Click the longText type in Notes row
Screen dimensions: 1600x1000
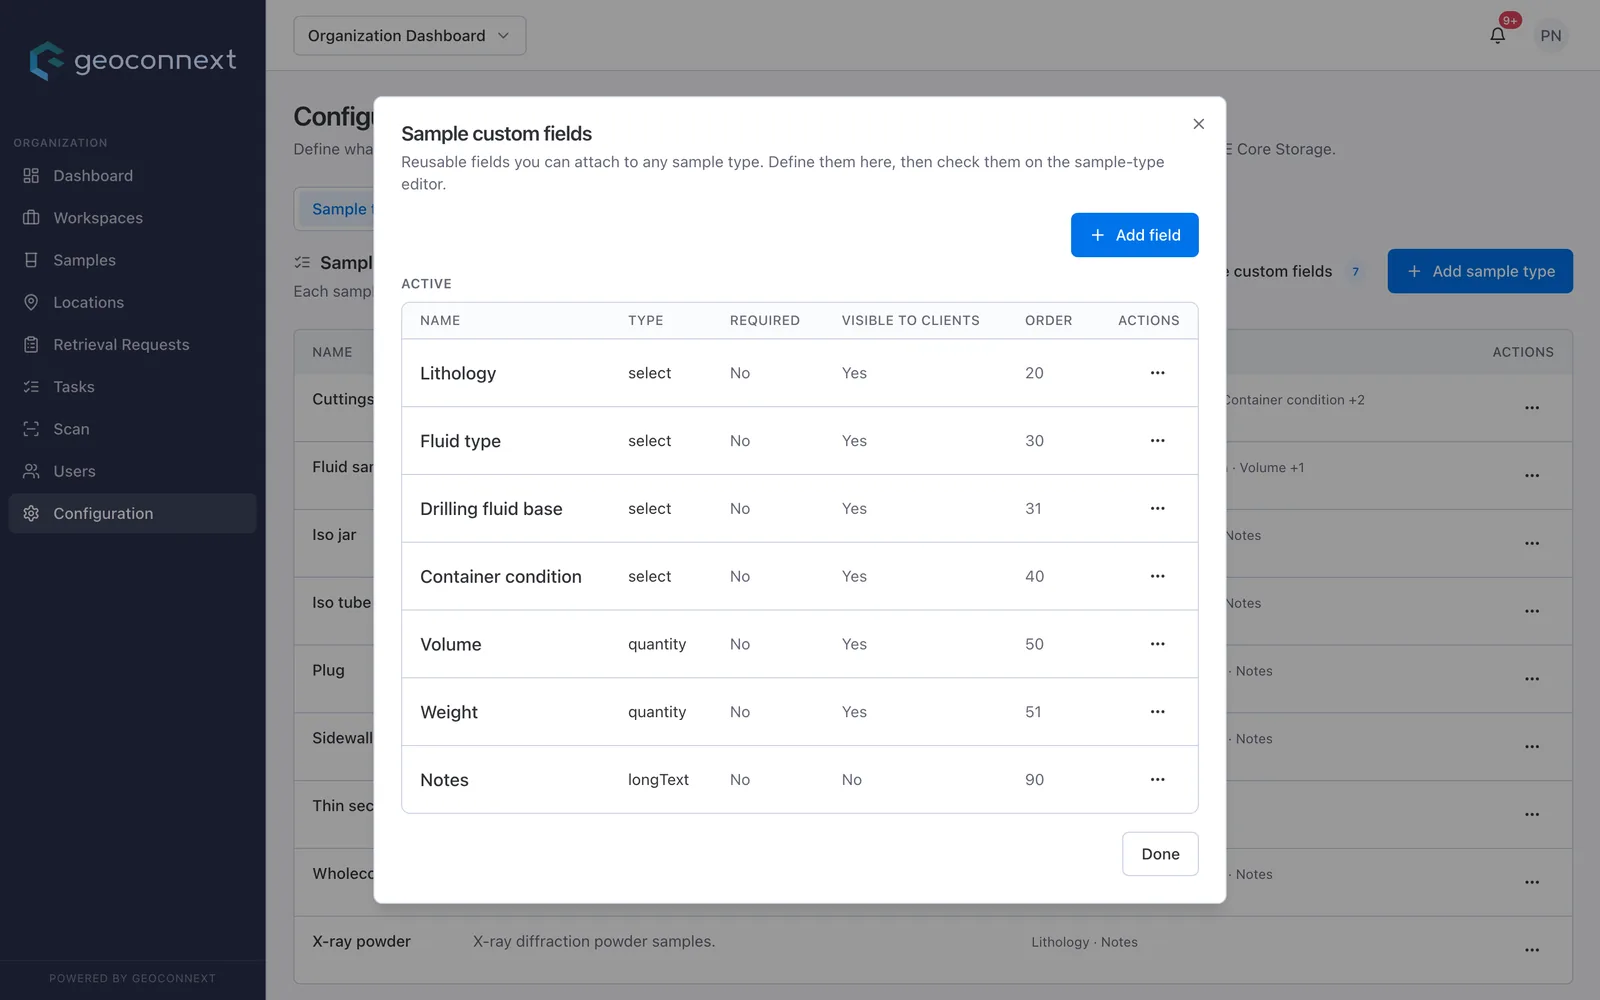[658, 780]
